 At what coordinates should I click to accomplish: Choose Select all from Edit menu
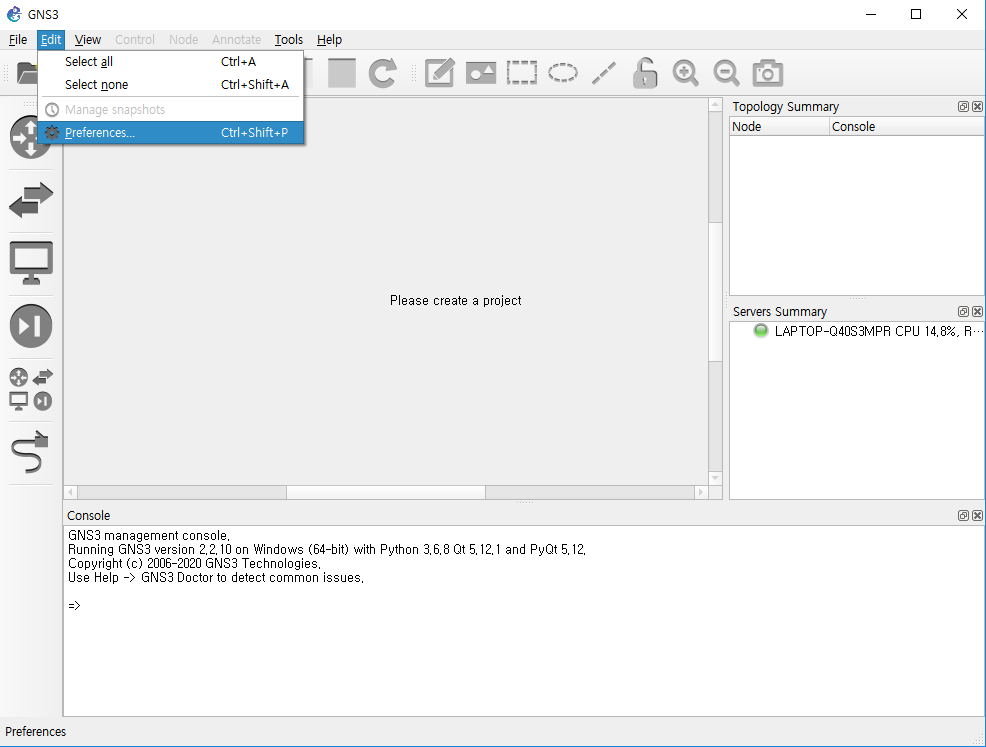click(170, 62)
